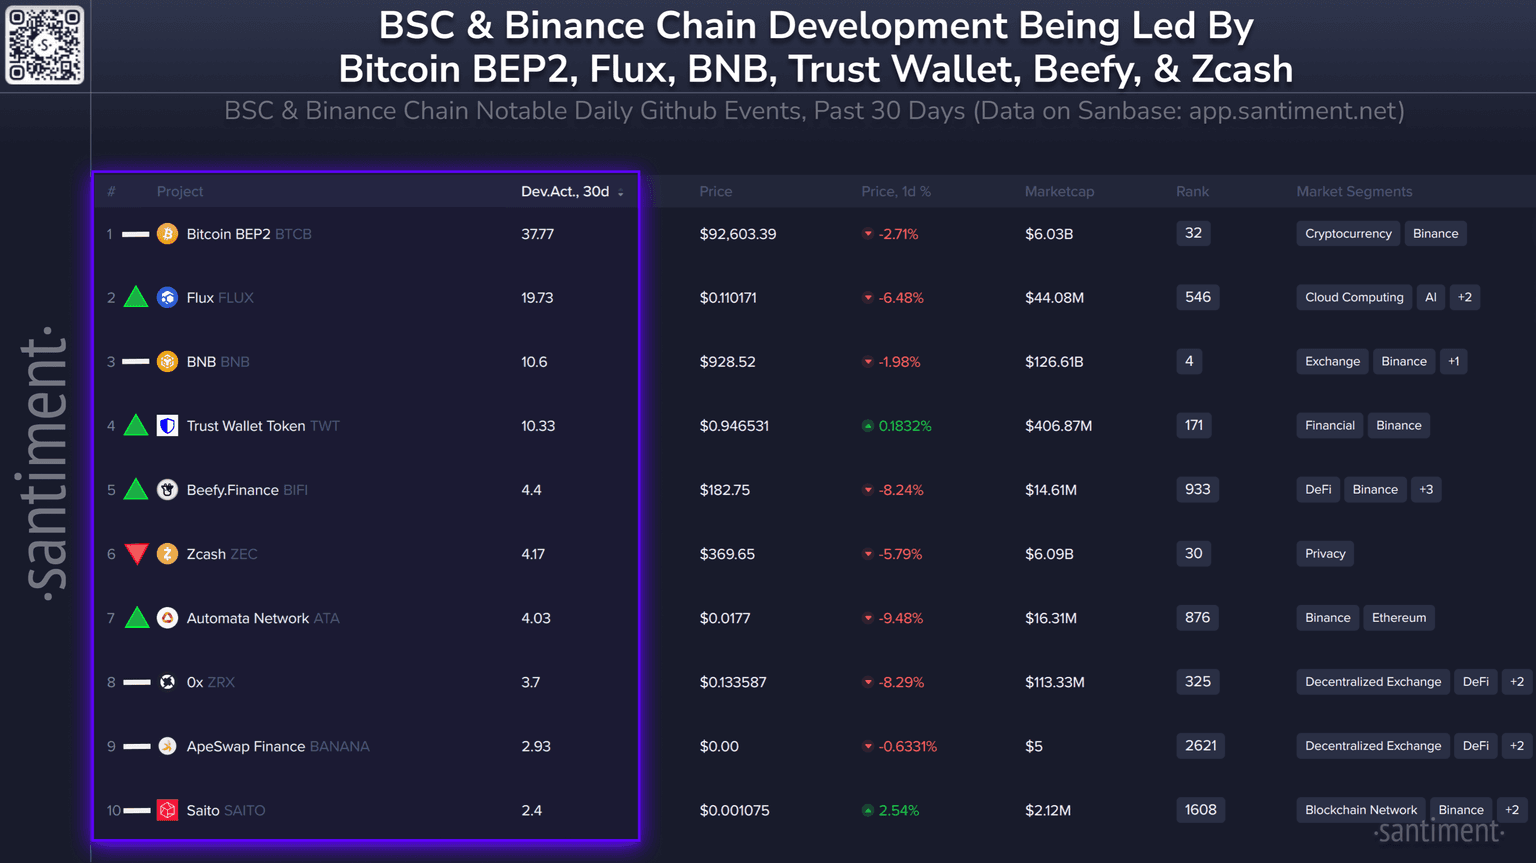Click the Zcash coin icon
The height and width of the screenshot is (863, 1536).
[167, 554]
